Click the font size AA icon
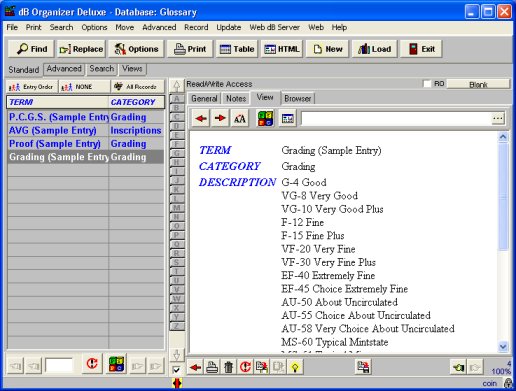 point(239,118)
